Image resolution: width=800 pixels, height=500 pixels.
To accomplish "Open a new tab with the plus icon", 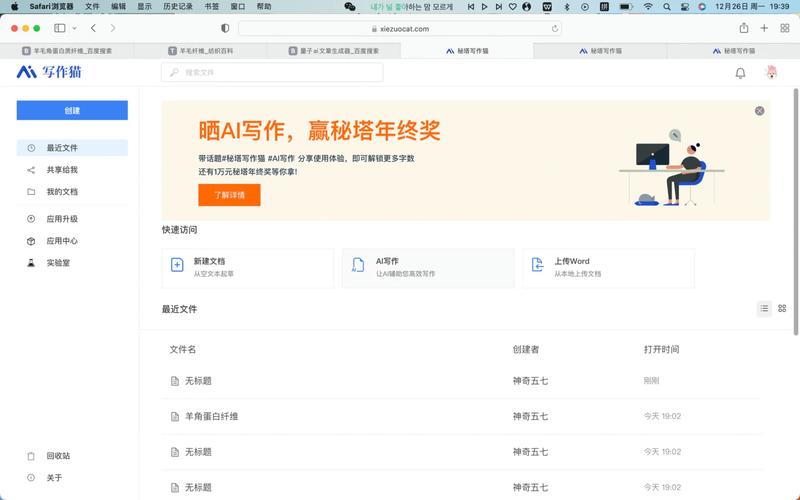I will (764, 28).
